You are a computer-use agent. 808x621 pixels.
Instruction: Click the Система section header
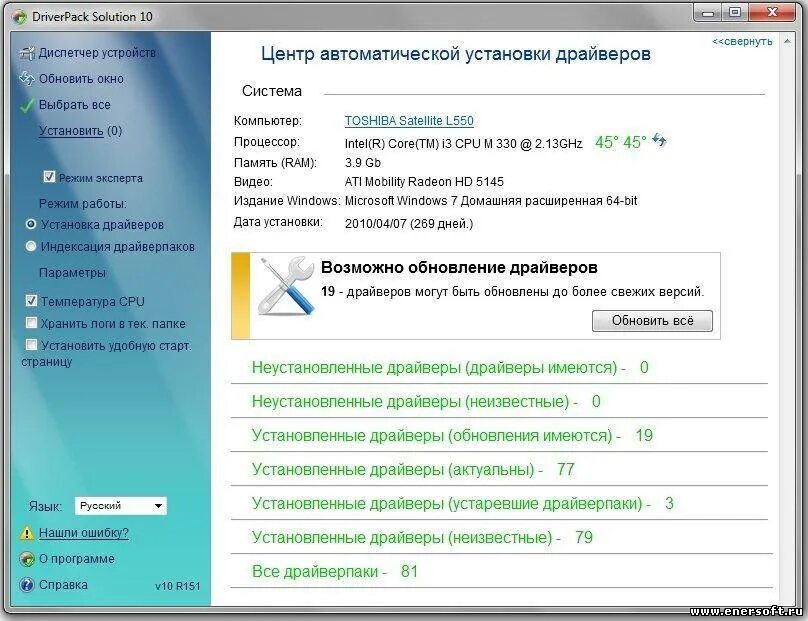[272, 91]
